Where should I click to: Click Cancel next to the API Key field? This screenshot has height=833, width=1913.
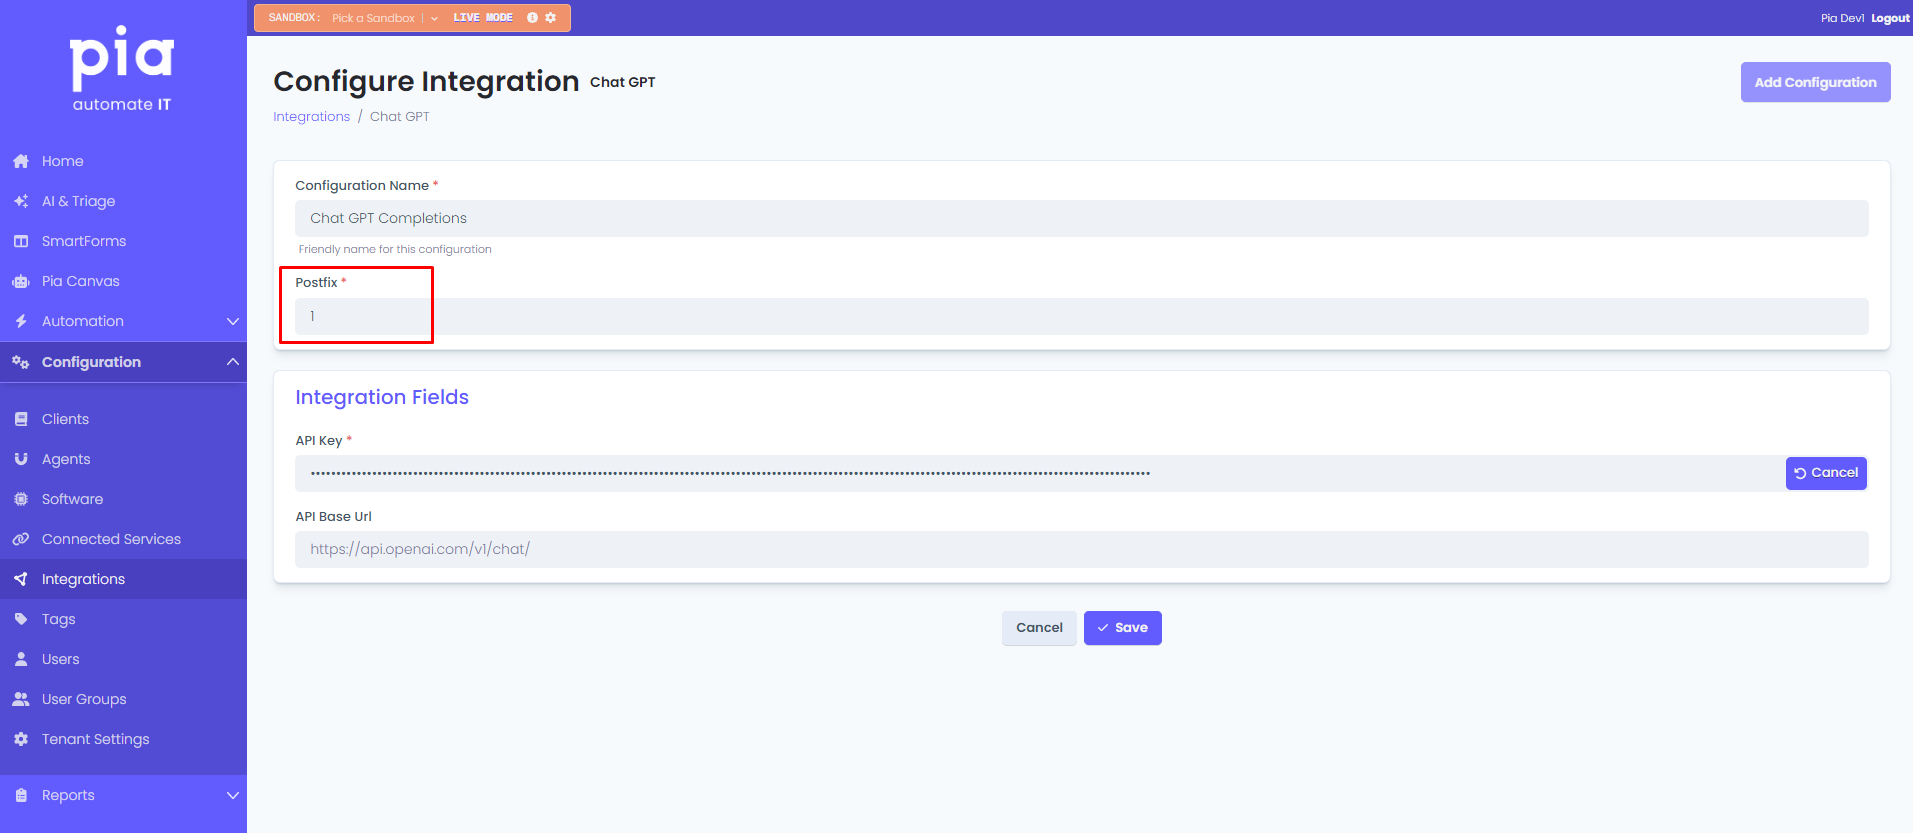click(x=1826, y=473)
